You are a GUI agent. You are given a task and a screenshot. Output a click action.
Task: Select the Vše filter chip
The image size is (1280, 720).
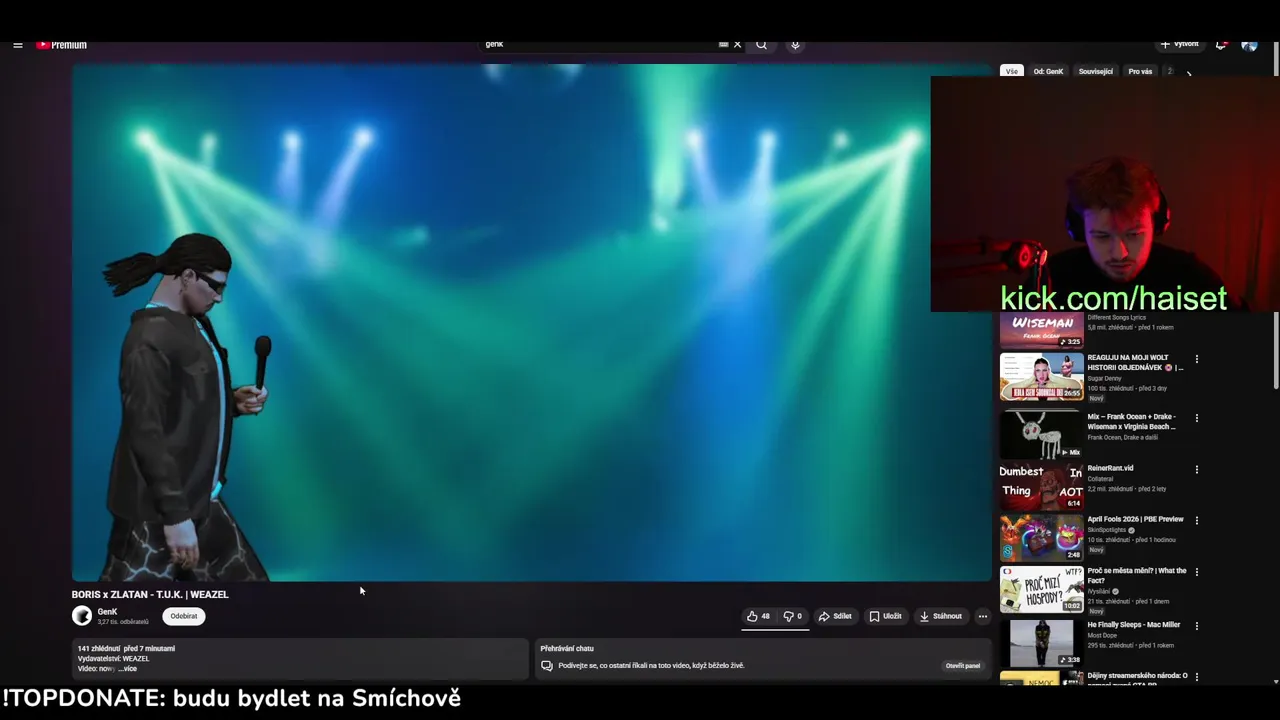coord(1012,71)
